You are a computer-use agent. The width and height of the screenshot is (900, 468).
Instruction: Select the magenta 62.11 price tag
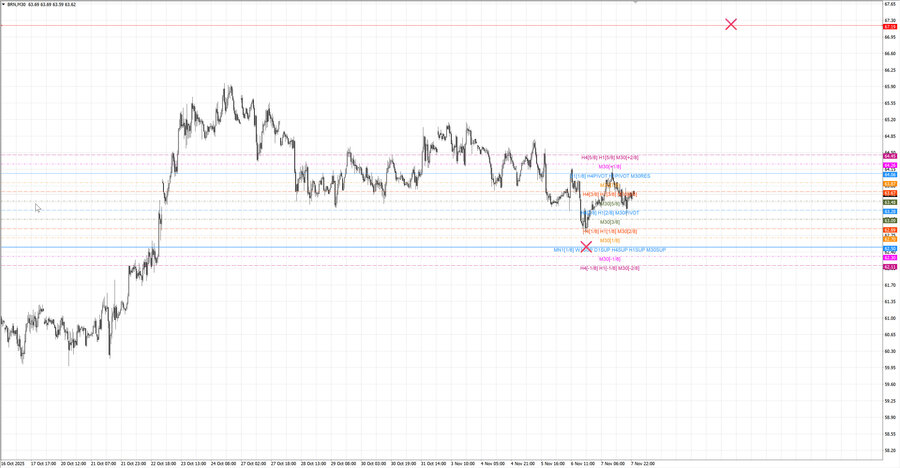(889, 267)
